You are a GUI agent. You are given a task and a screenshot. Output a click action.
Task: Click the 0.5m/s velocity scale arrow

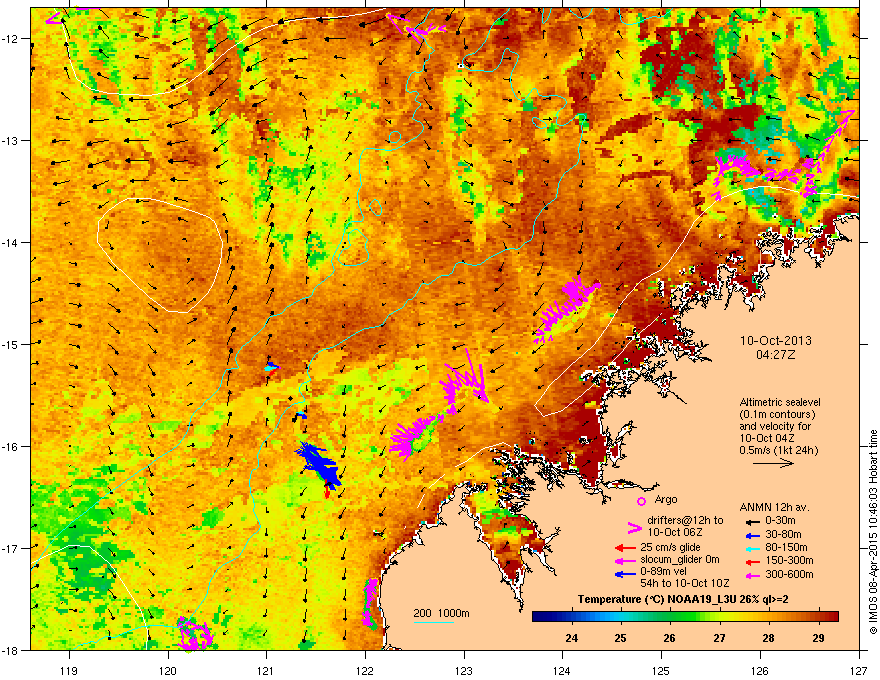coord(773,463)
